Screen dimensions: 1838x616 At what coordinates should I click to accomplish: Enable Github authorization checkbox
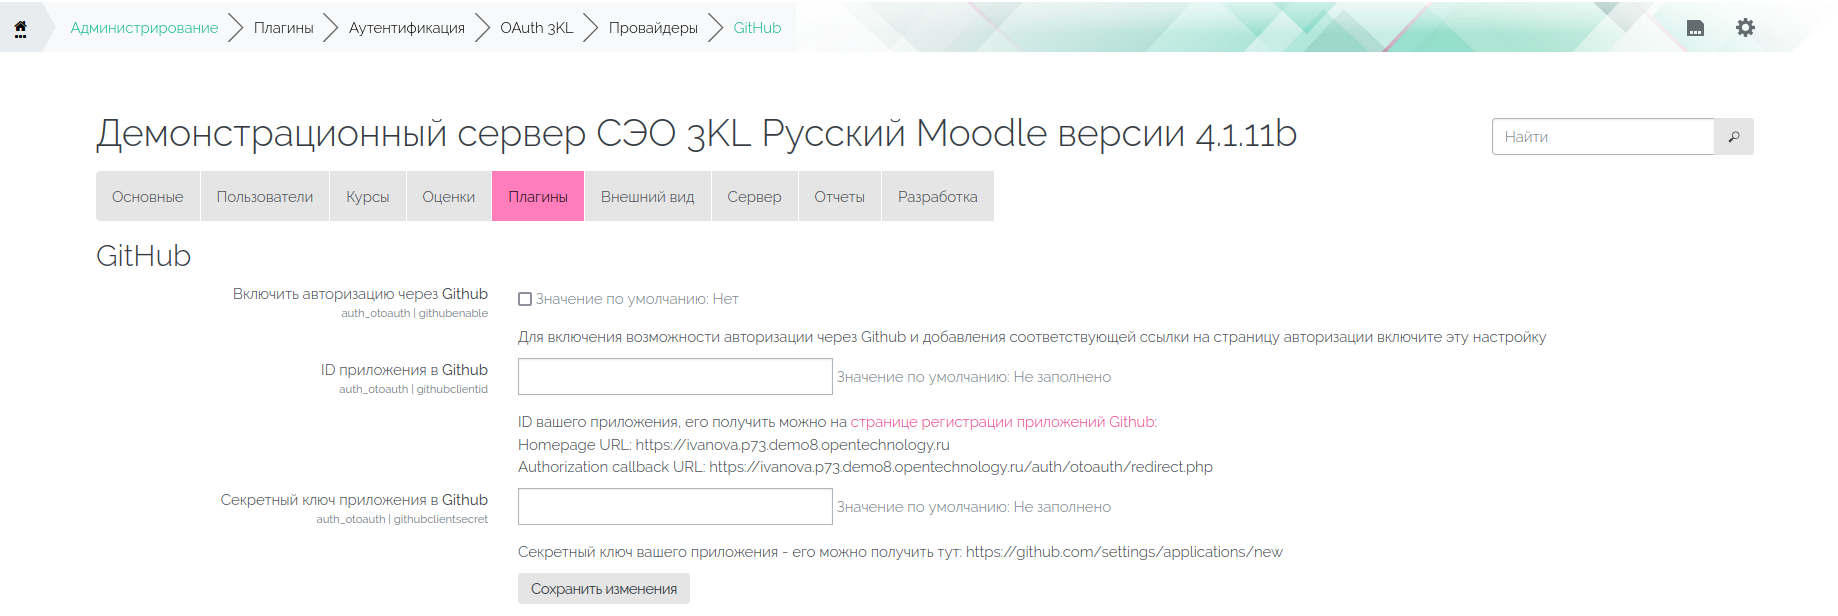[525, 299]
